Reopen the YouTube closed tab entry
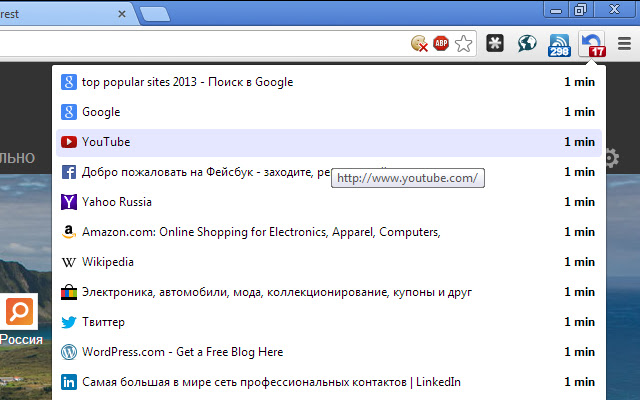640x400 pixels. point(329,142)
